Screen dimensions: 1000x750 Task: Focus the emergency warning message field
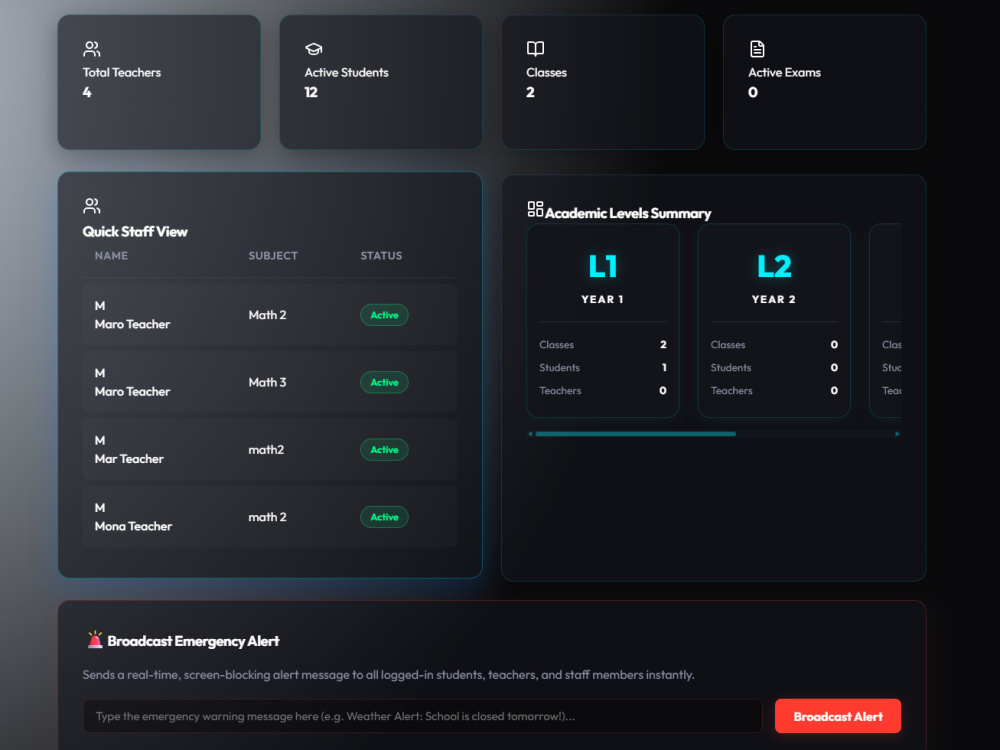[422, 716]
